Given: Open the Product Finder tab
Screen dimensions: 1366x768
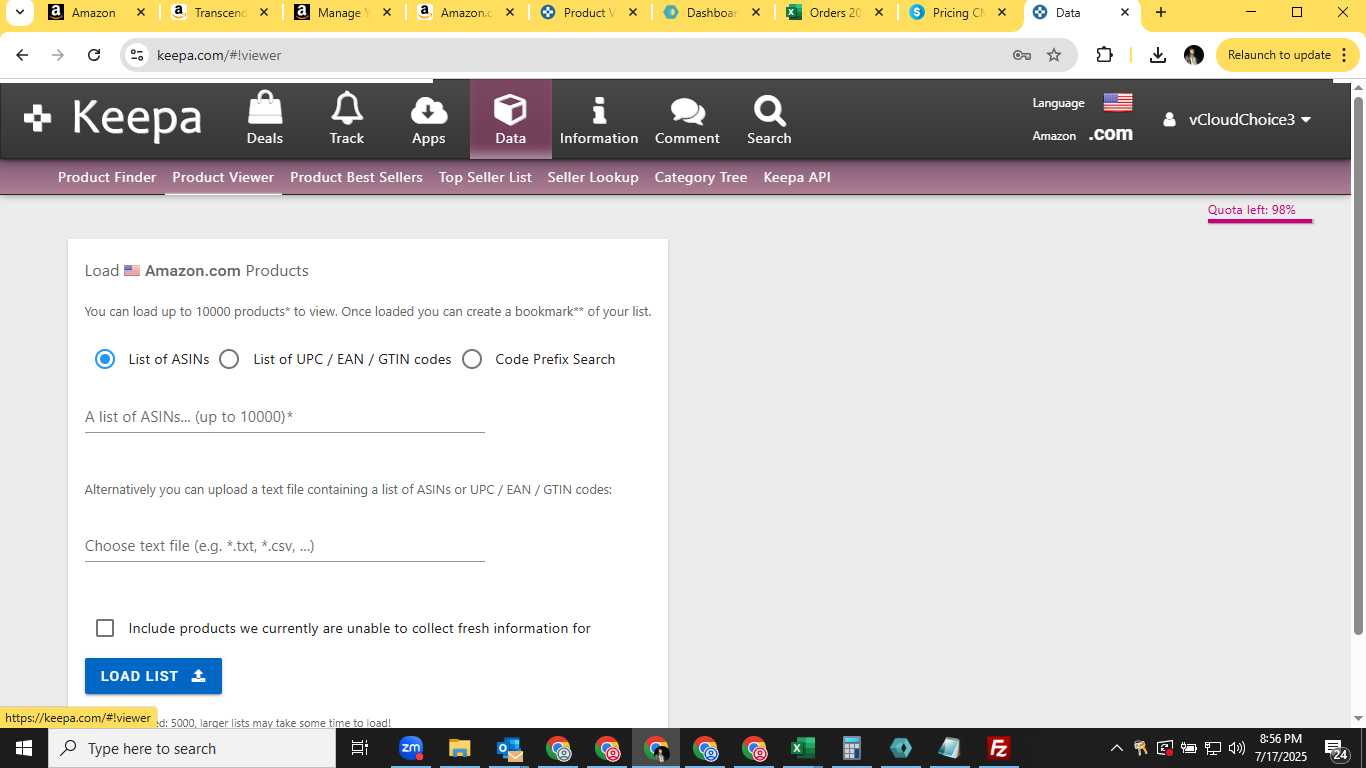Looking at the screenshot, I should (107, 177).
